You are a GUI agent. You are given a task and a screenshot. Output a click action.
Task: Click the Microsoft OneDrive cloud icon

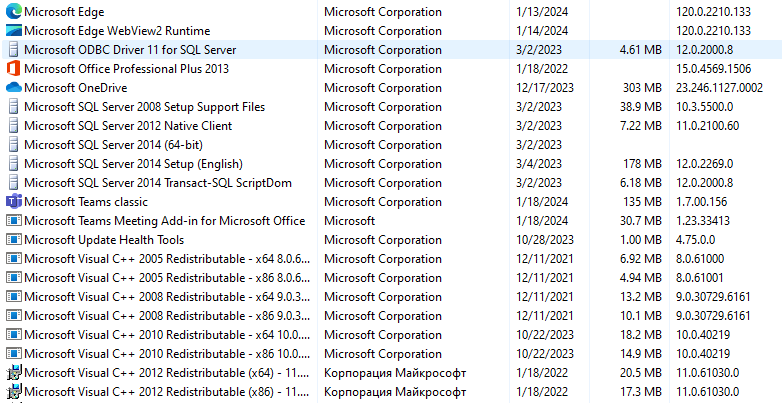point(13,87)
